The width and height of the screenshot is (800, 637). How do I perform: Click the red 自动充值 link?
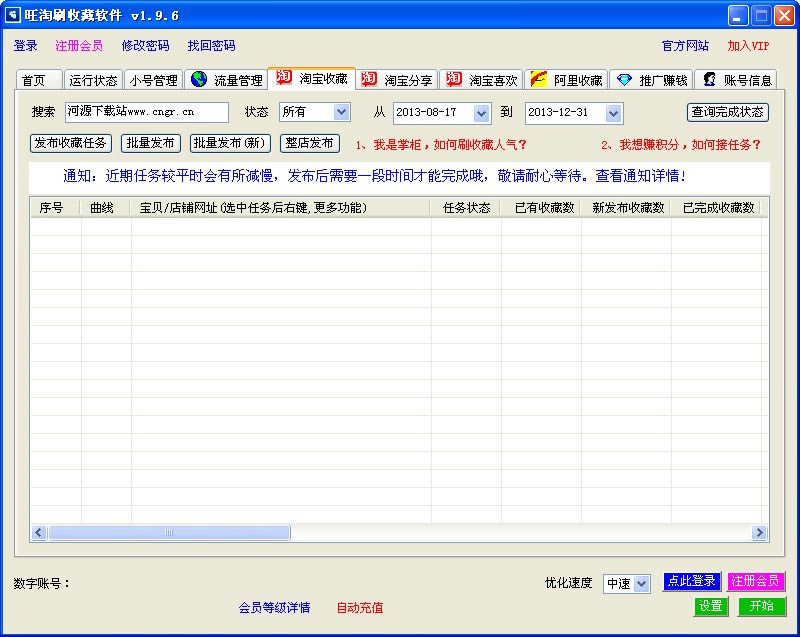[360, 608]
